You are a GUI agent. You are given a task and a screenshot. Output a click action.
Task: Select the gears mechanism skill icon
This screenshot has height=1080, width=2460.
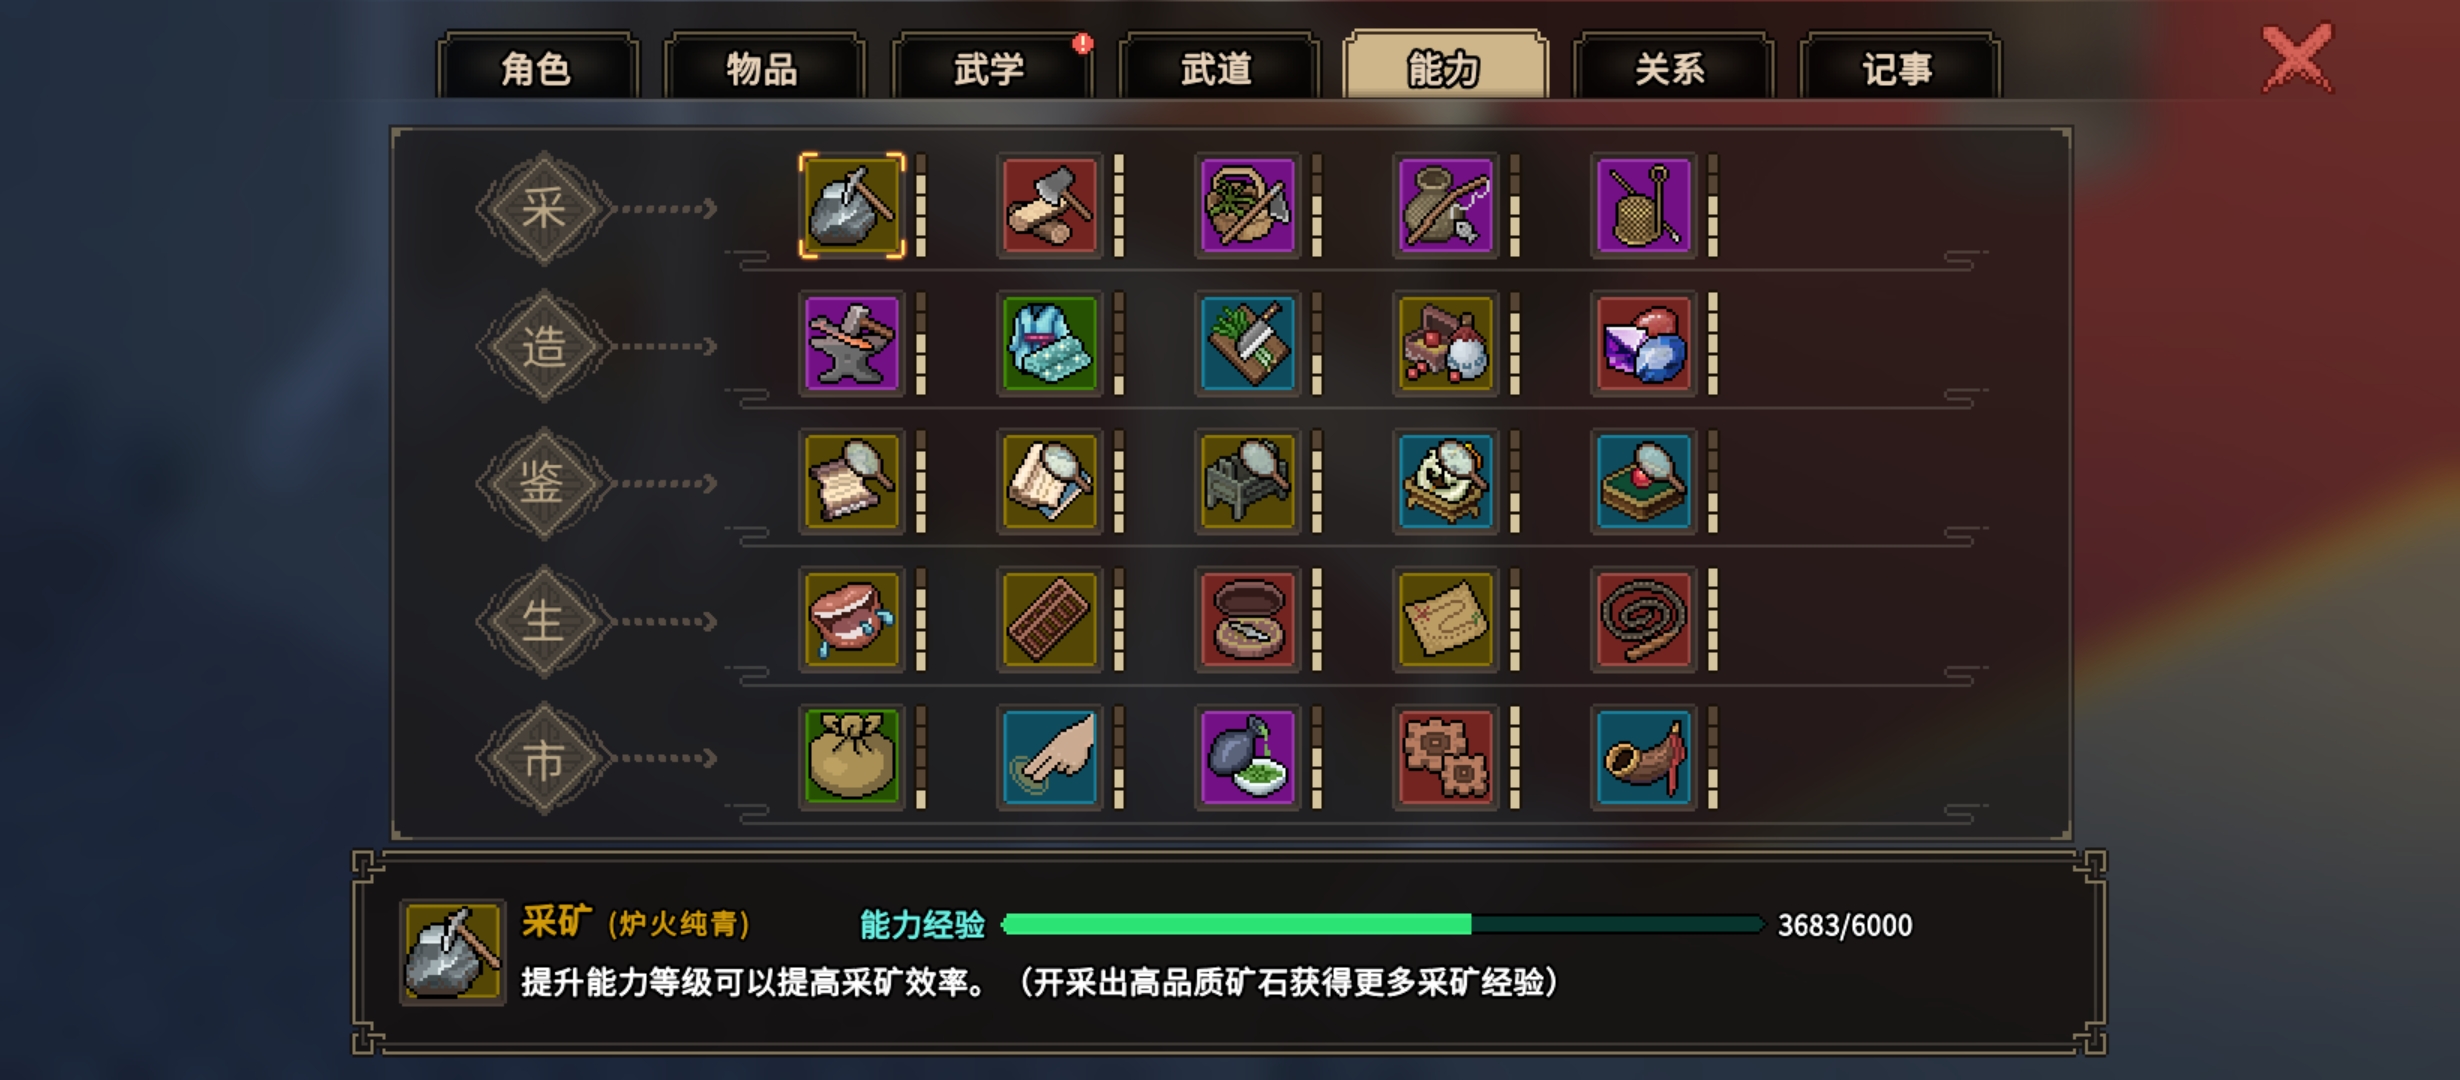tap(1445, 757)
